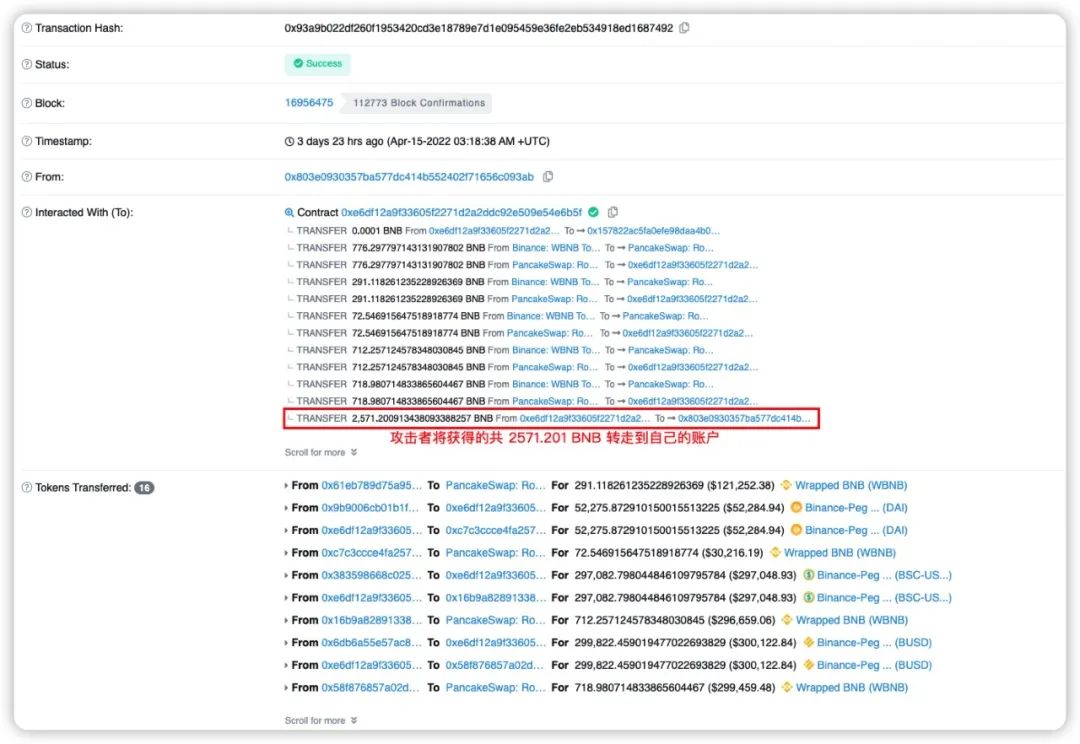
Task: Open 0x16b9a82891338 recipient address link
Action: tap(495, 597)
